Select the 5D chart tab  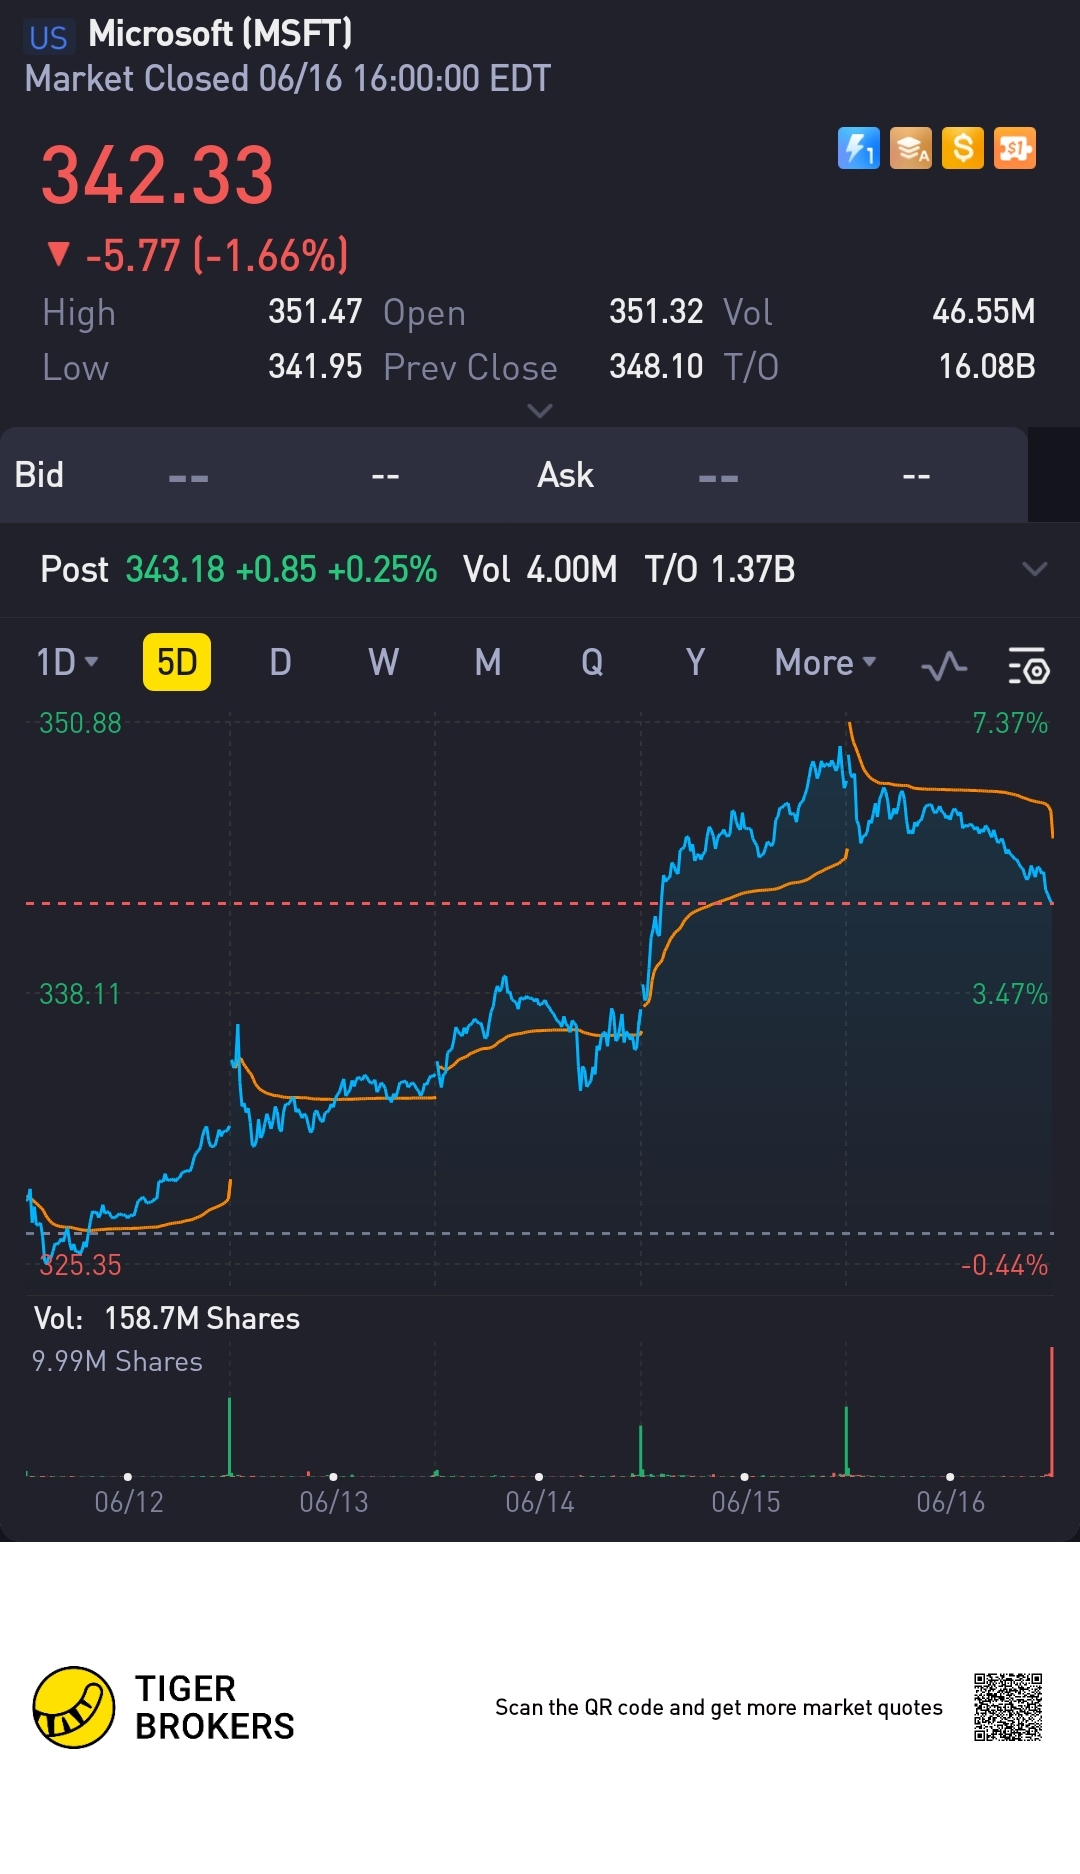point(177,662)
